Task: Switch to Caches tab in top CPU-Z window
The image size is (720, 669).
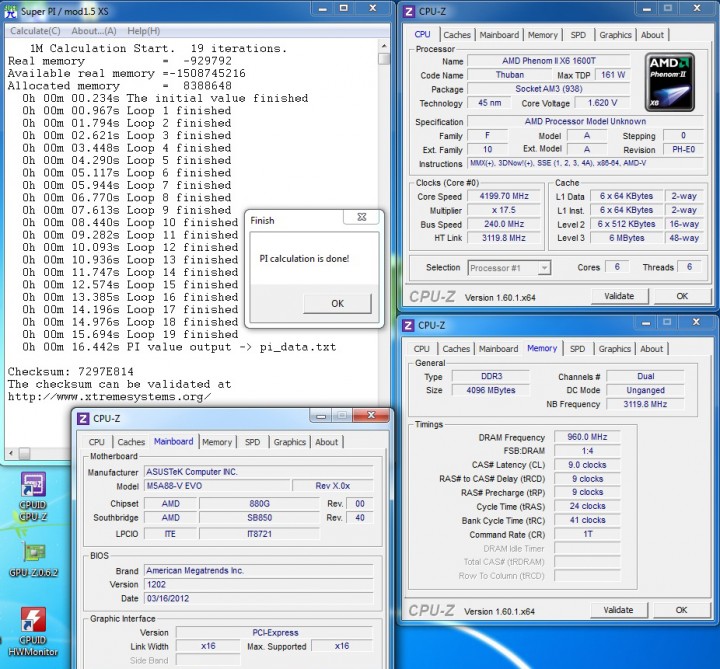Action: click(457, 35)
